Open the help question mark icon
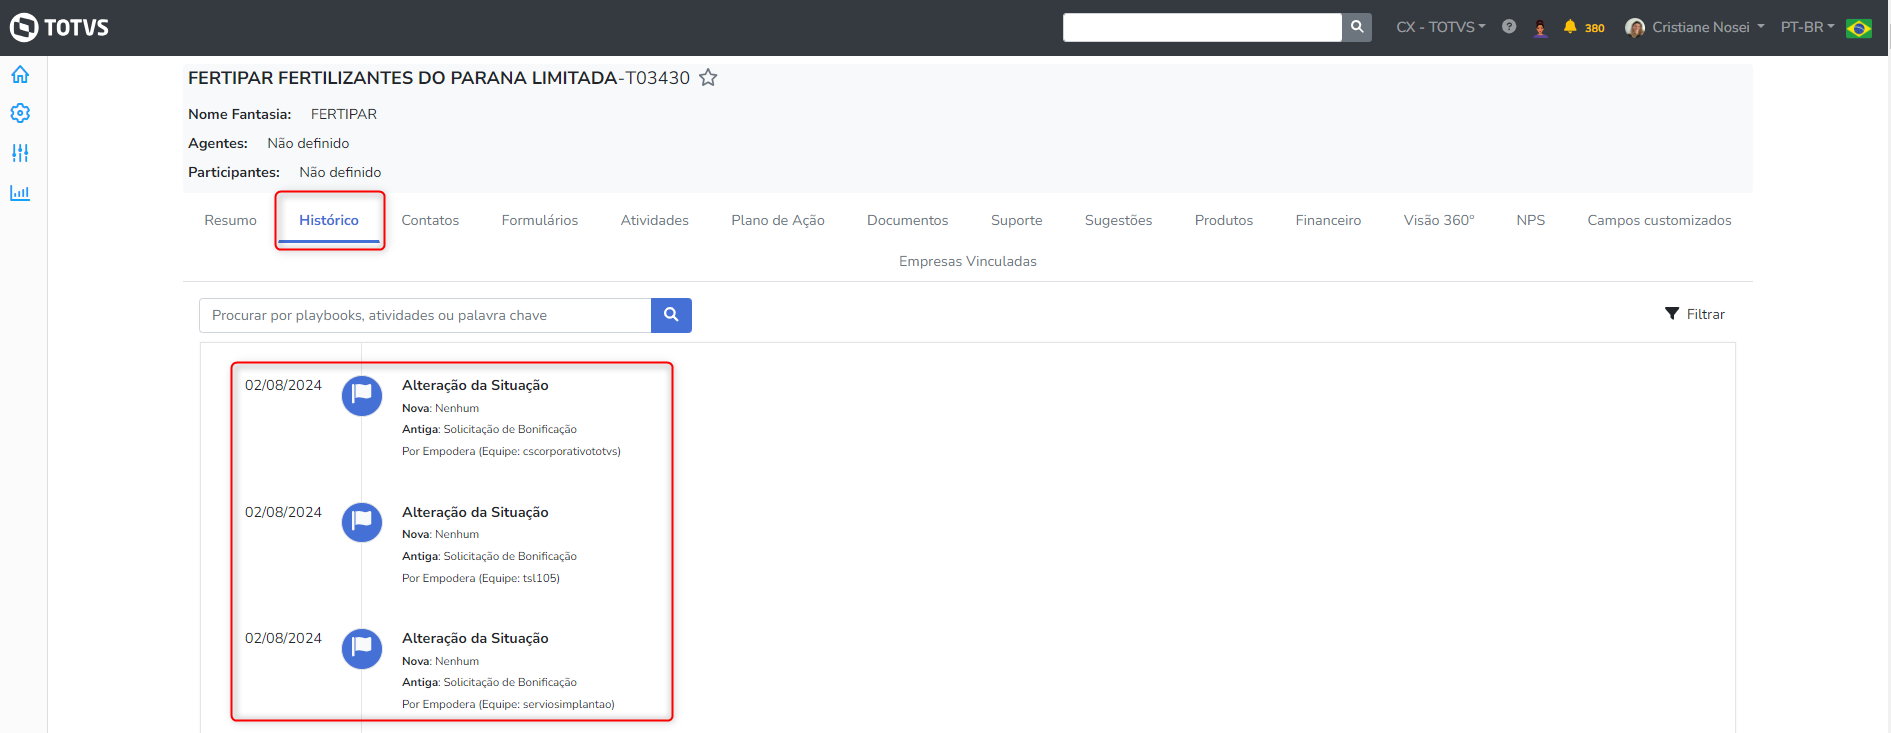Screen dimensions: 1891x733 pos(1509,27)
